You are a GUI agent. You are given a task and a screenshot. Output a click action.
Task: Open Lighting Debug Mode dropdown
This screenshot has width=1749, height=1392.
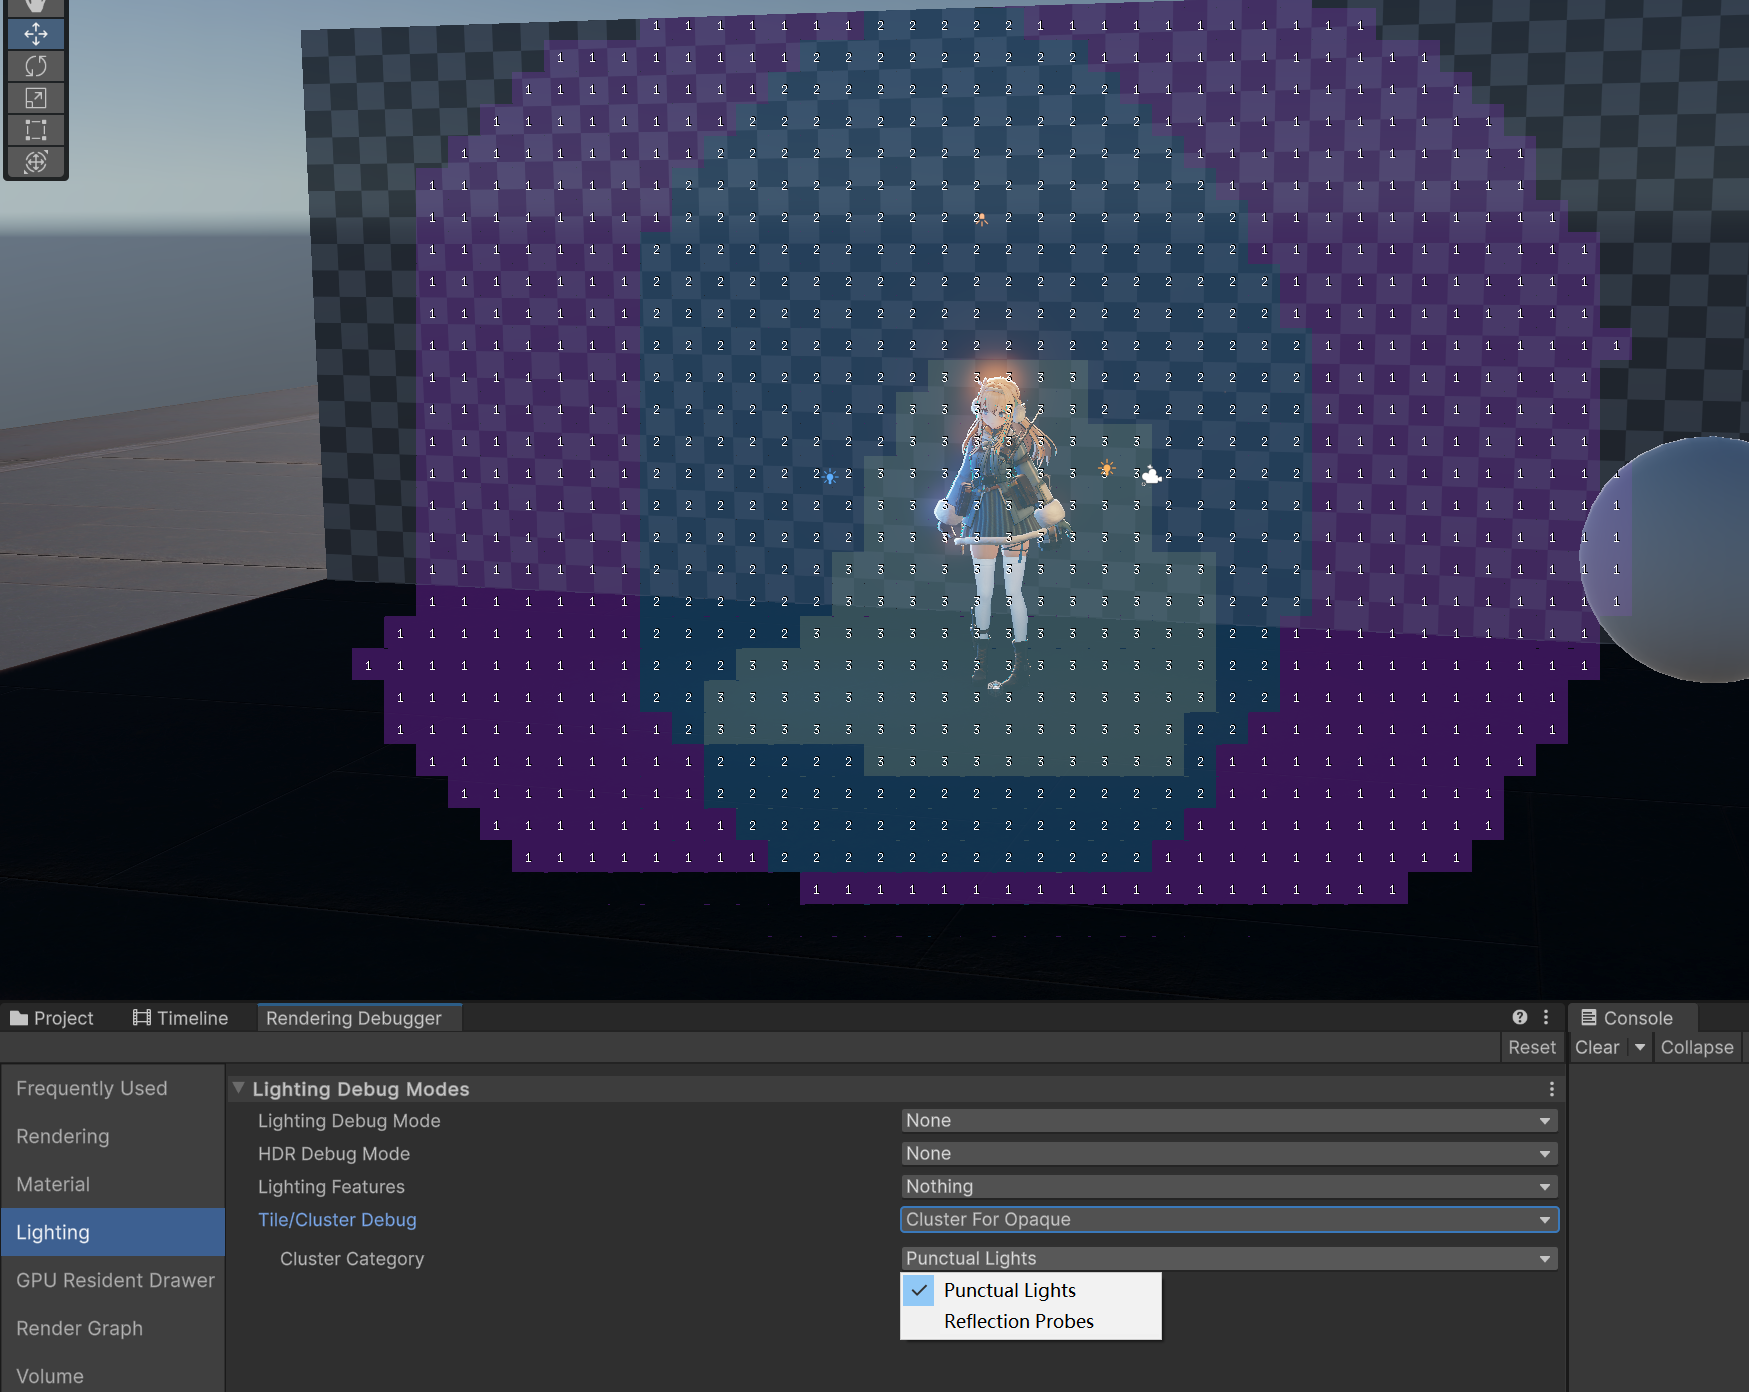(1229, 1121)
